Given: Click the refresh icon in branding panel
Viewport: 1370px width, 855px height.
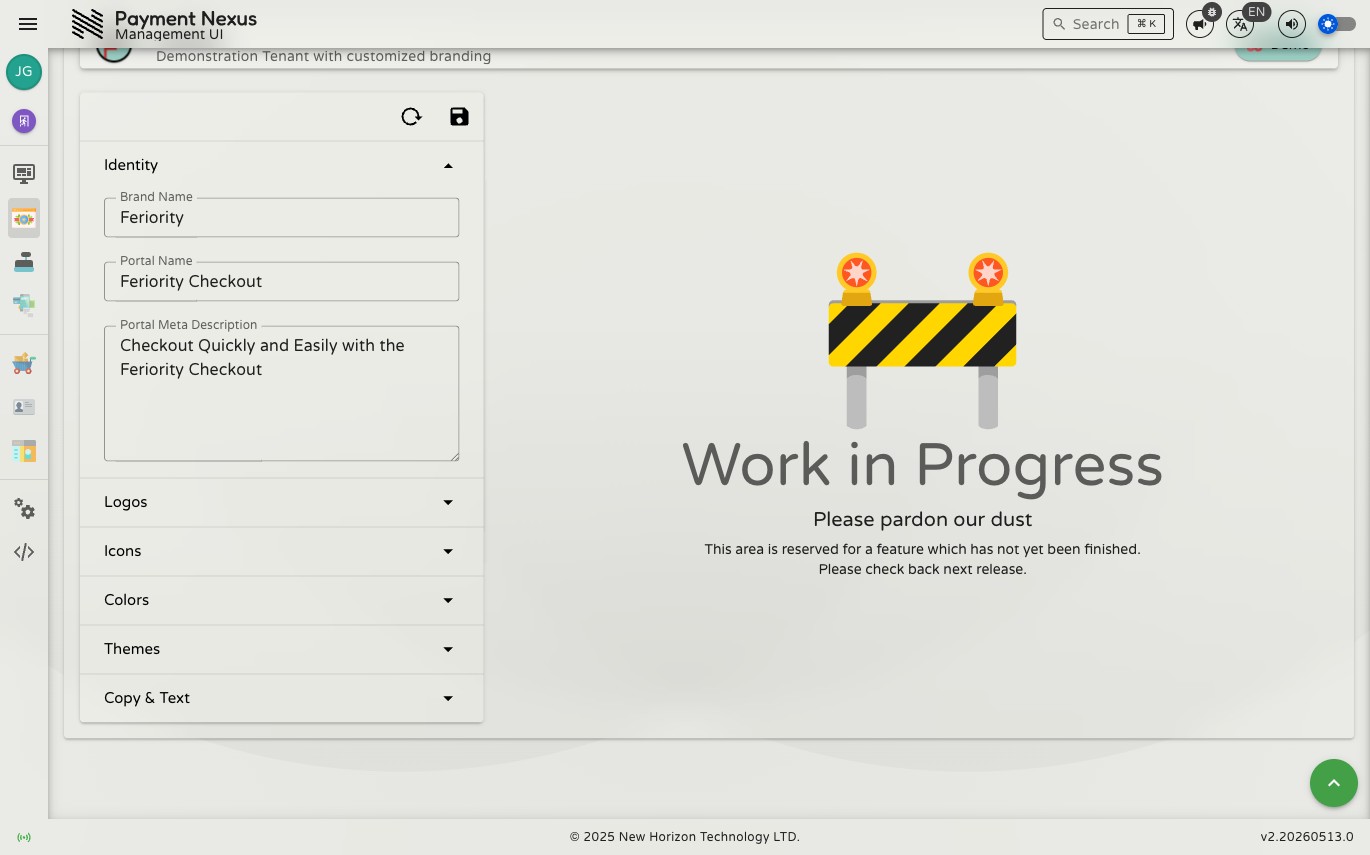Looking at the screenshot, I should coord(411,117).
